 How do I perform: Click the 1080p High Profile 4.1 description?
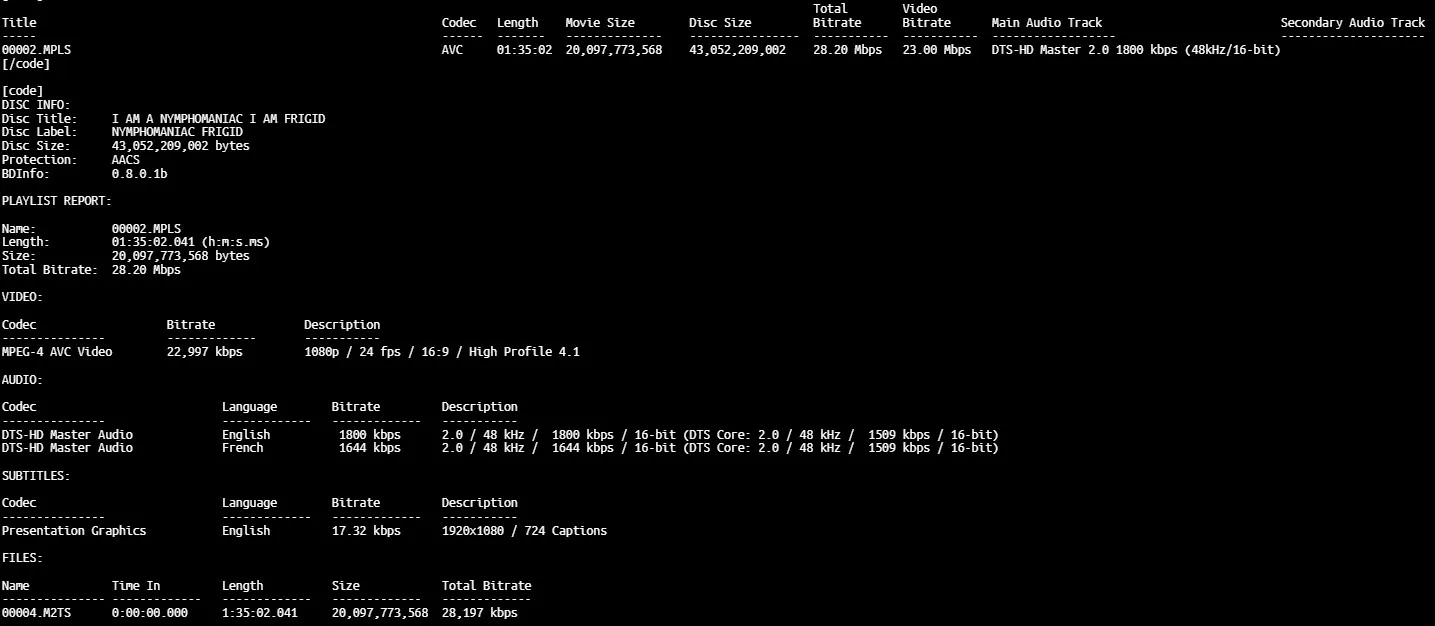pyautogui.click(x=441, y=352)
